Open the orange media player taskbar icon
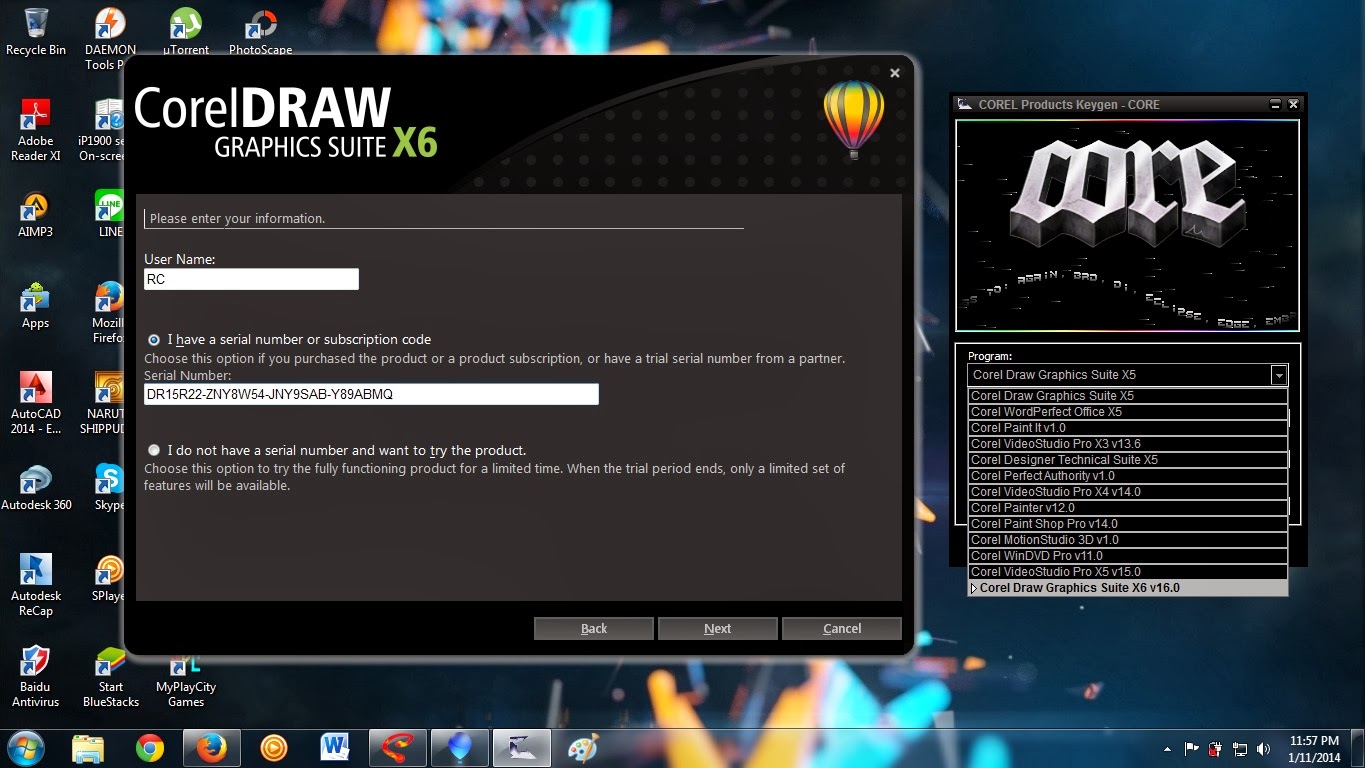Viewport: 1366px width, 768px height. (273, 747)
